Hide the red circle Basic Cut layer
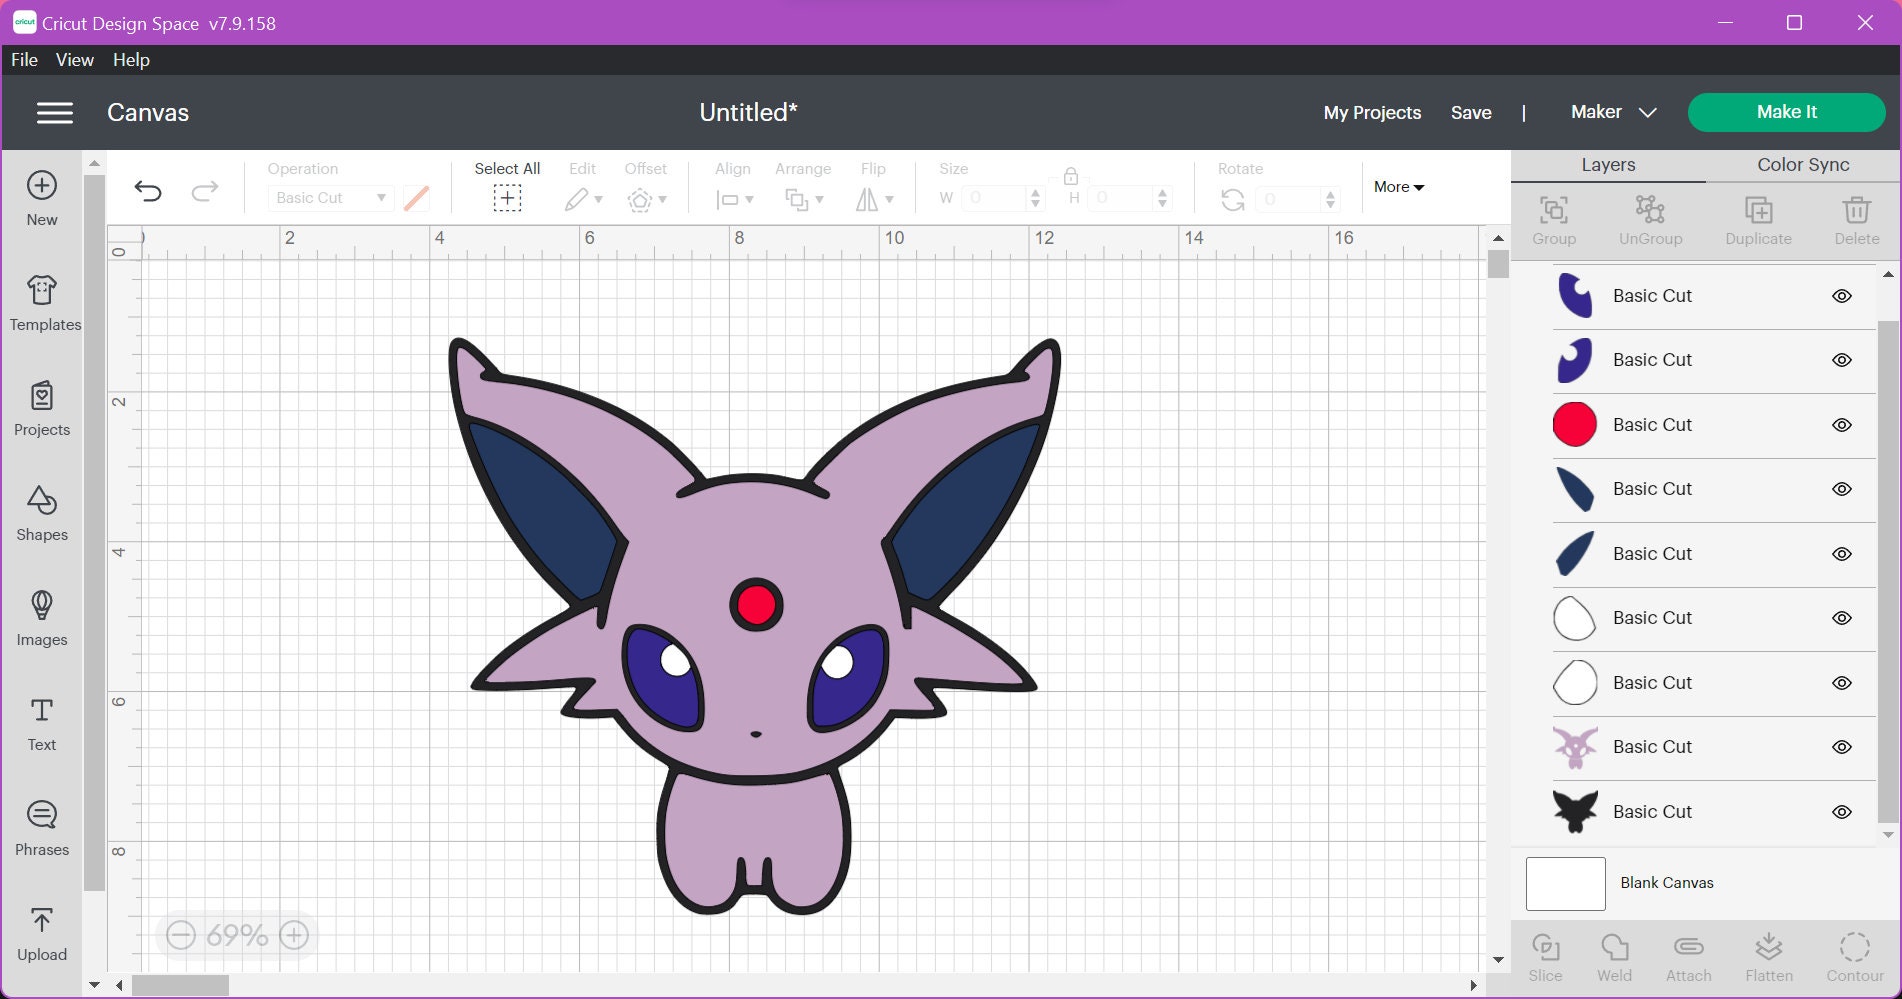This screenshot has height=999, width=1902. (1843, 424)
